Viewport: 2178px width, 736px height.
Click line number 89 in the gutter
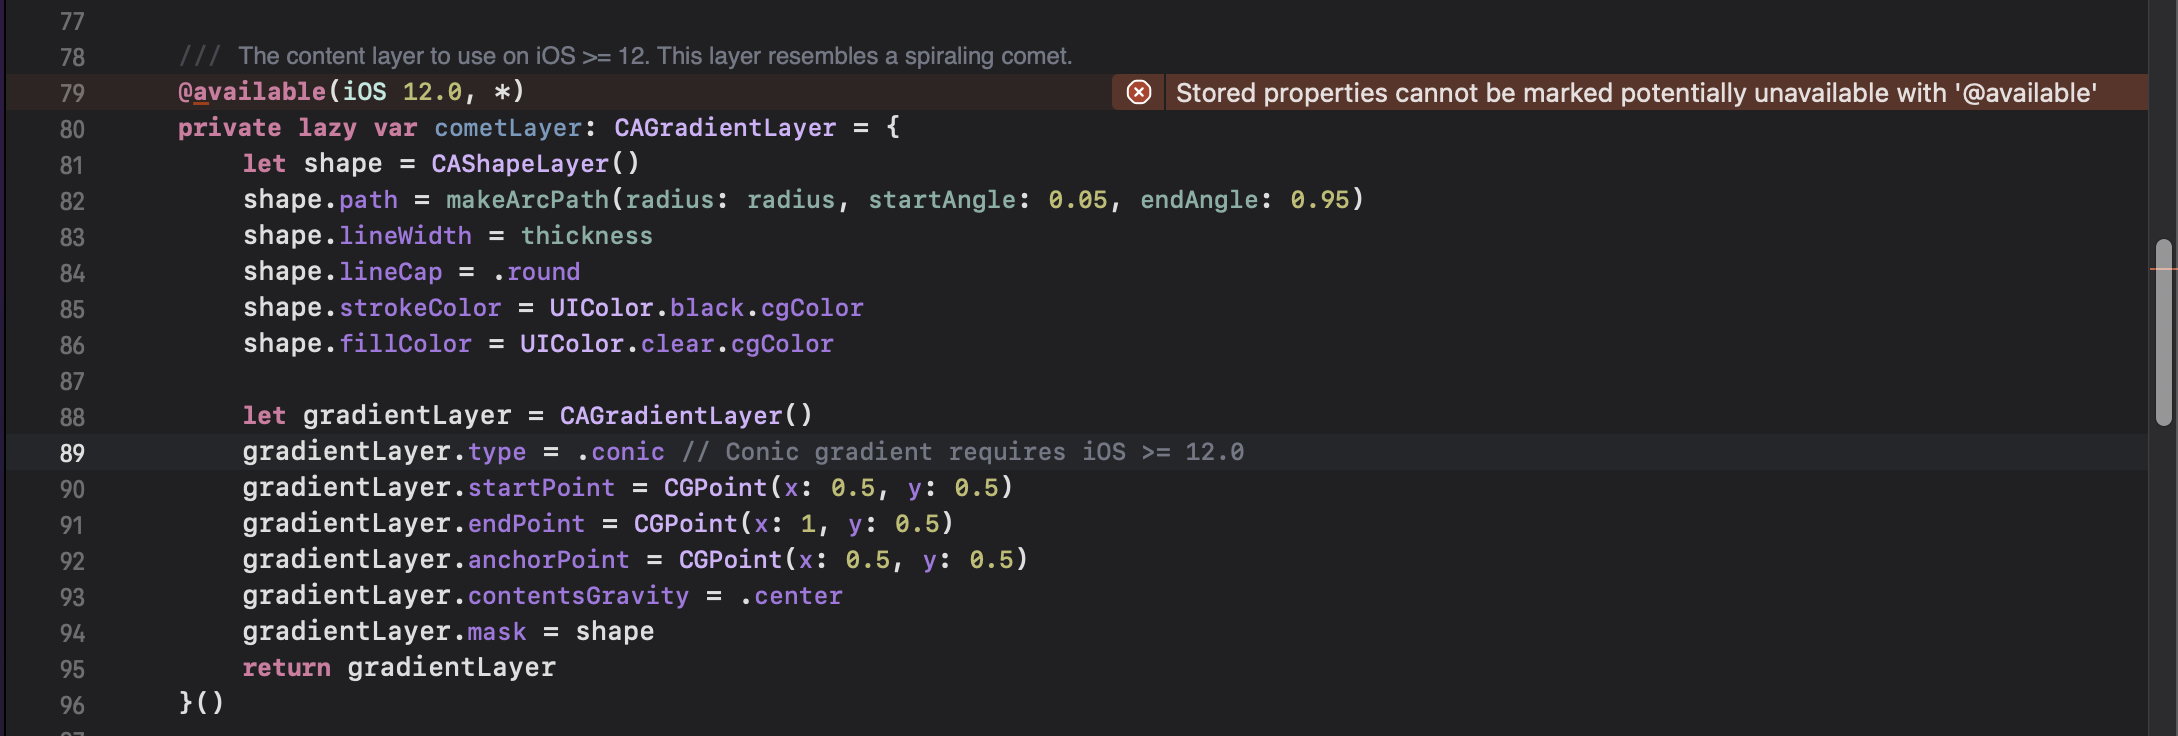click(x=72, y=453)
